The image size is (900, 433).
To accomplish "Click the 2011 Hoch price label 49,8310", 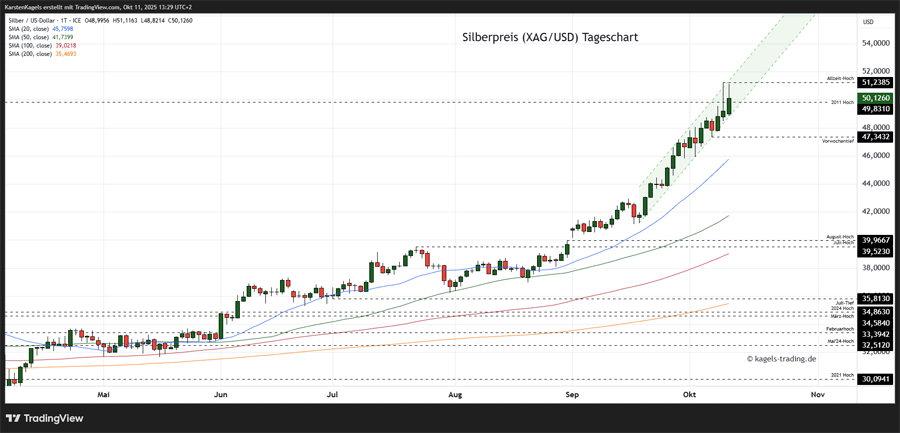I will click(x=876, y=109).
